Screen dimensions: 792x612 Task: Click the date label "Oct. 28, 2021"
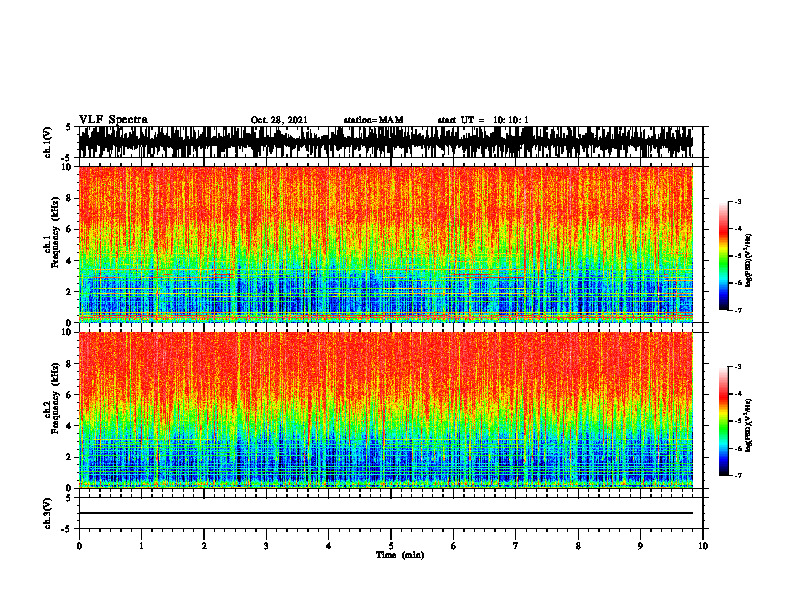(279, 120)
